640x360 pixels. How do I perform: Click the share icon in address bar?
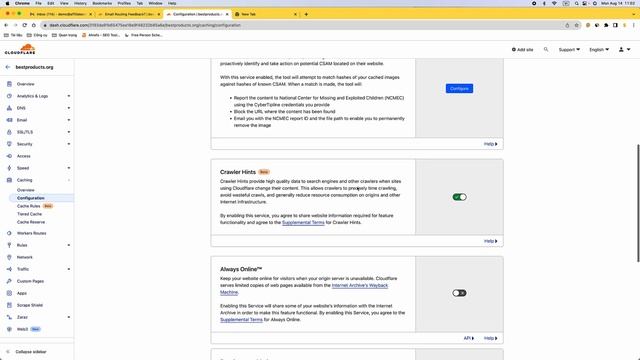pyautogui.click(x=567, y=25)
